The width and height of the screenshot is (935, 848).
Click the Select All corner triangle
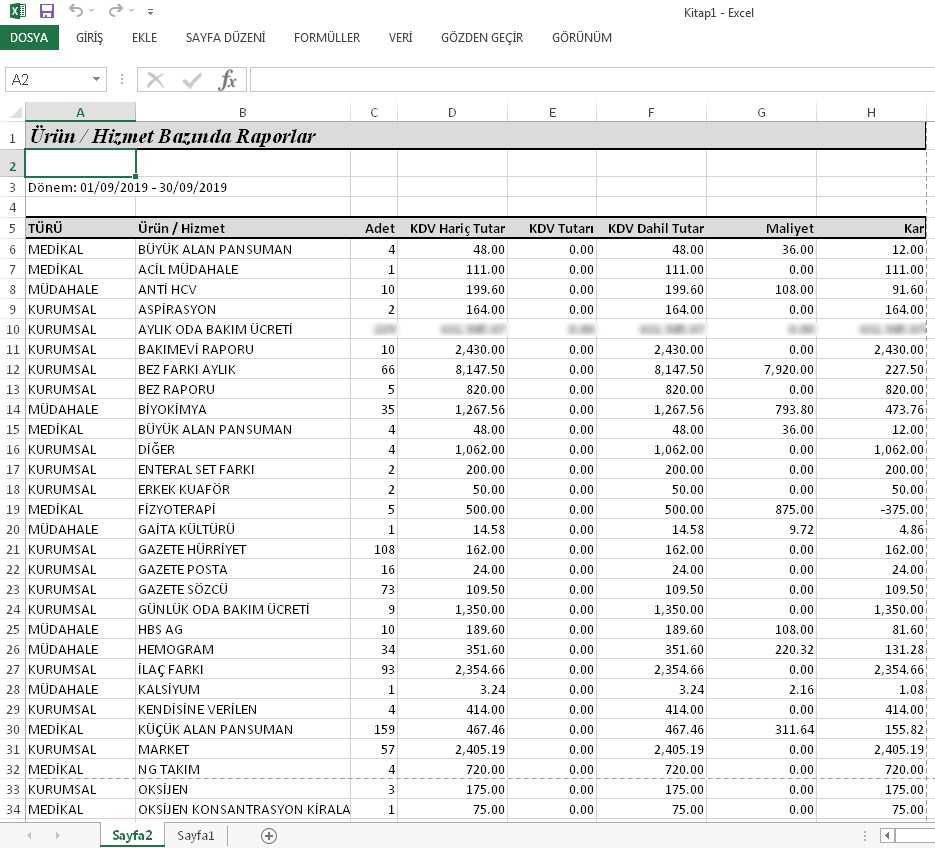coord(17,112)
